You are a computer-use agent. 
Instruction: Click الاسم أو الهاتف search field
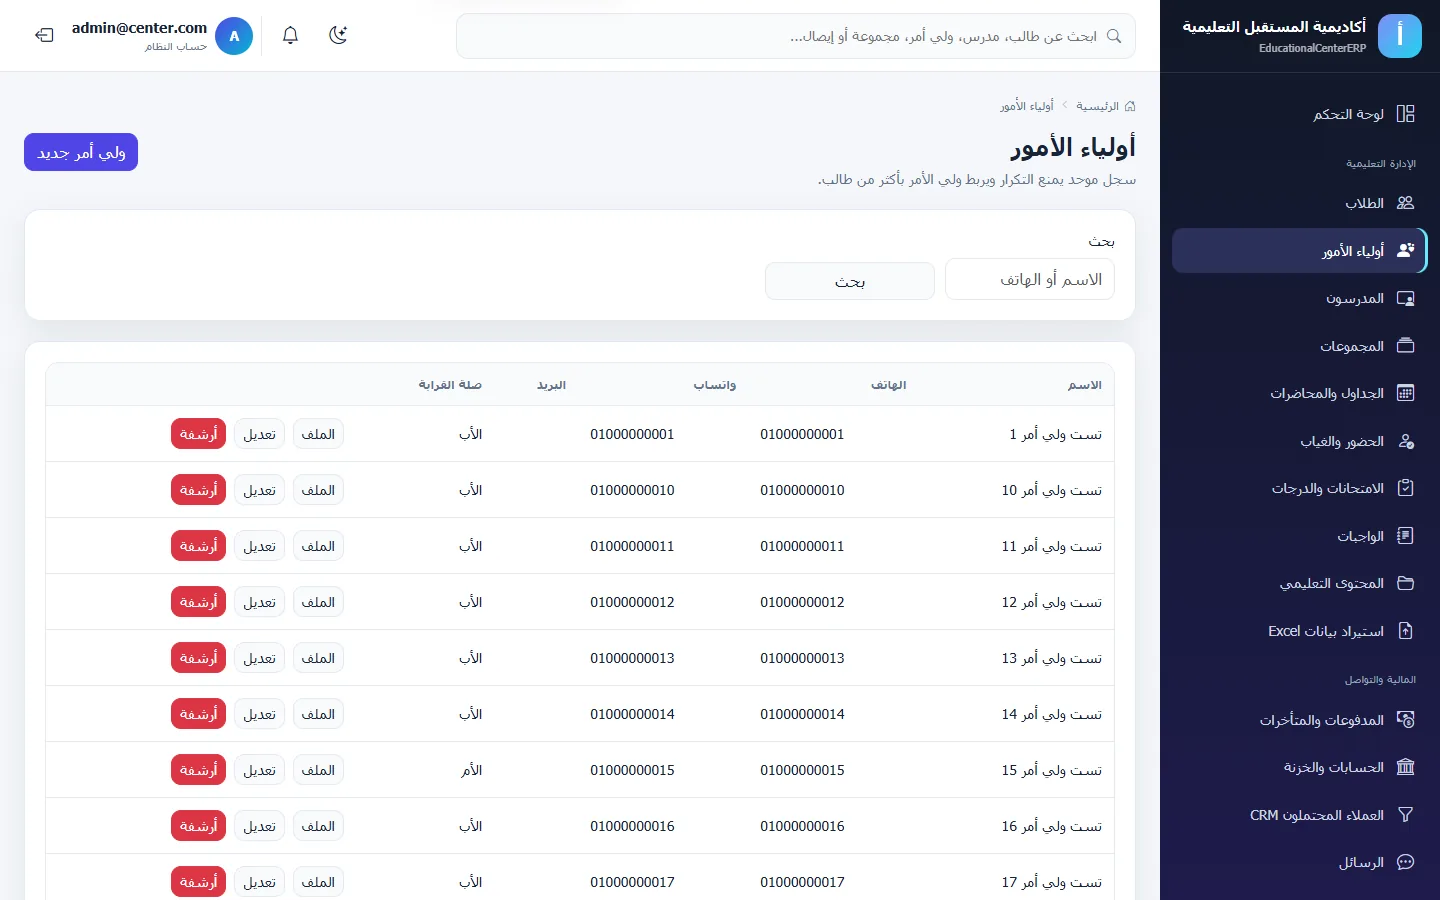point(1030,279)
